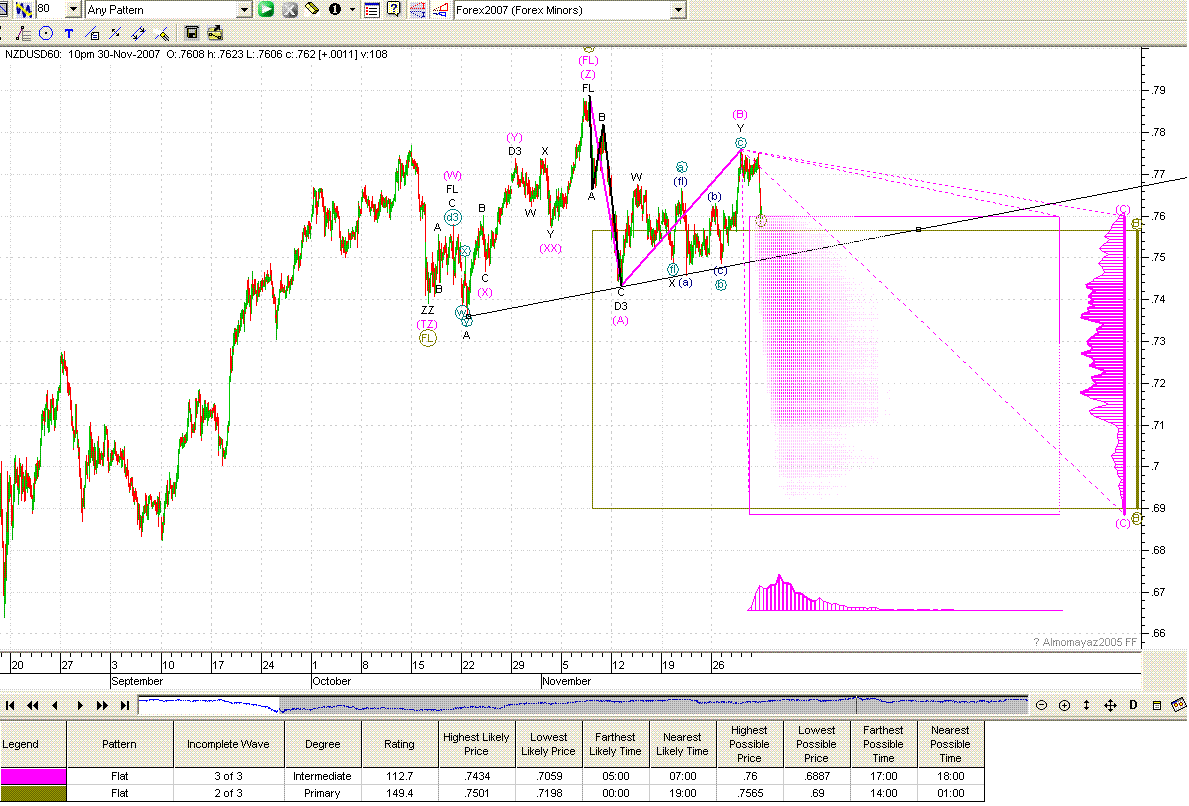The height and width of the screenshot is (806, 1189).
Task: Click the zoom out minus icon
Action: [x=1042, y=705]
